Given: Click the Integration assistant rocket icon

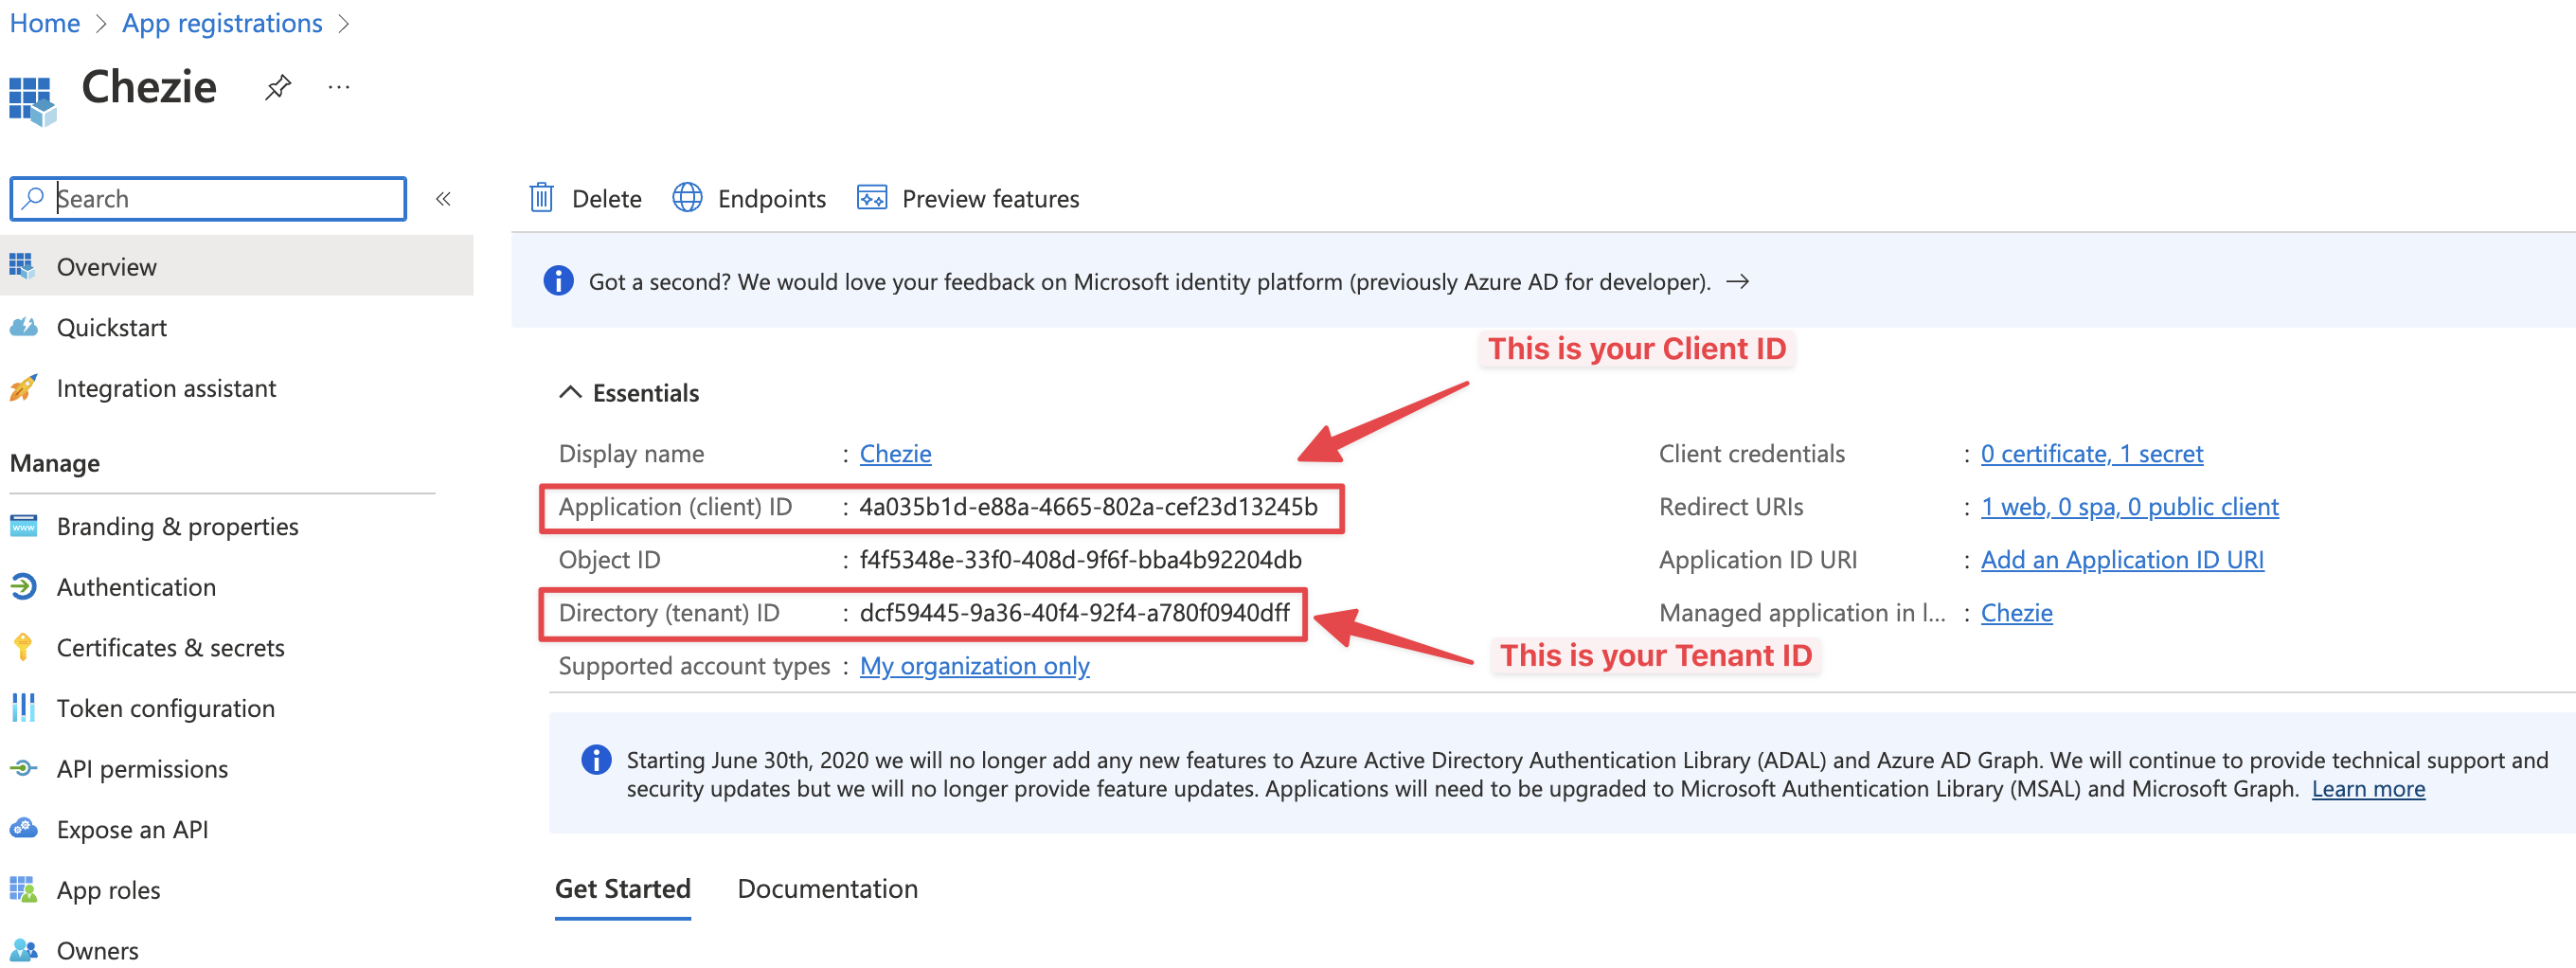Looking at the screenshot, I should click(x=23, y=388).
